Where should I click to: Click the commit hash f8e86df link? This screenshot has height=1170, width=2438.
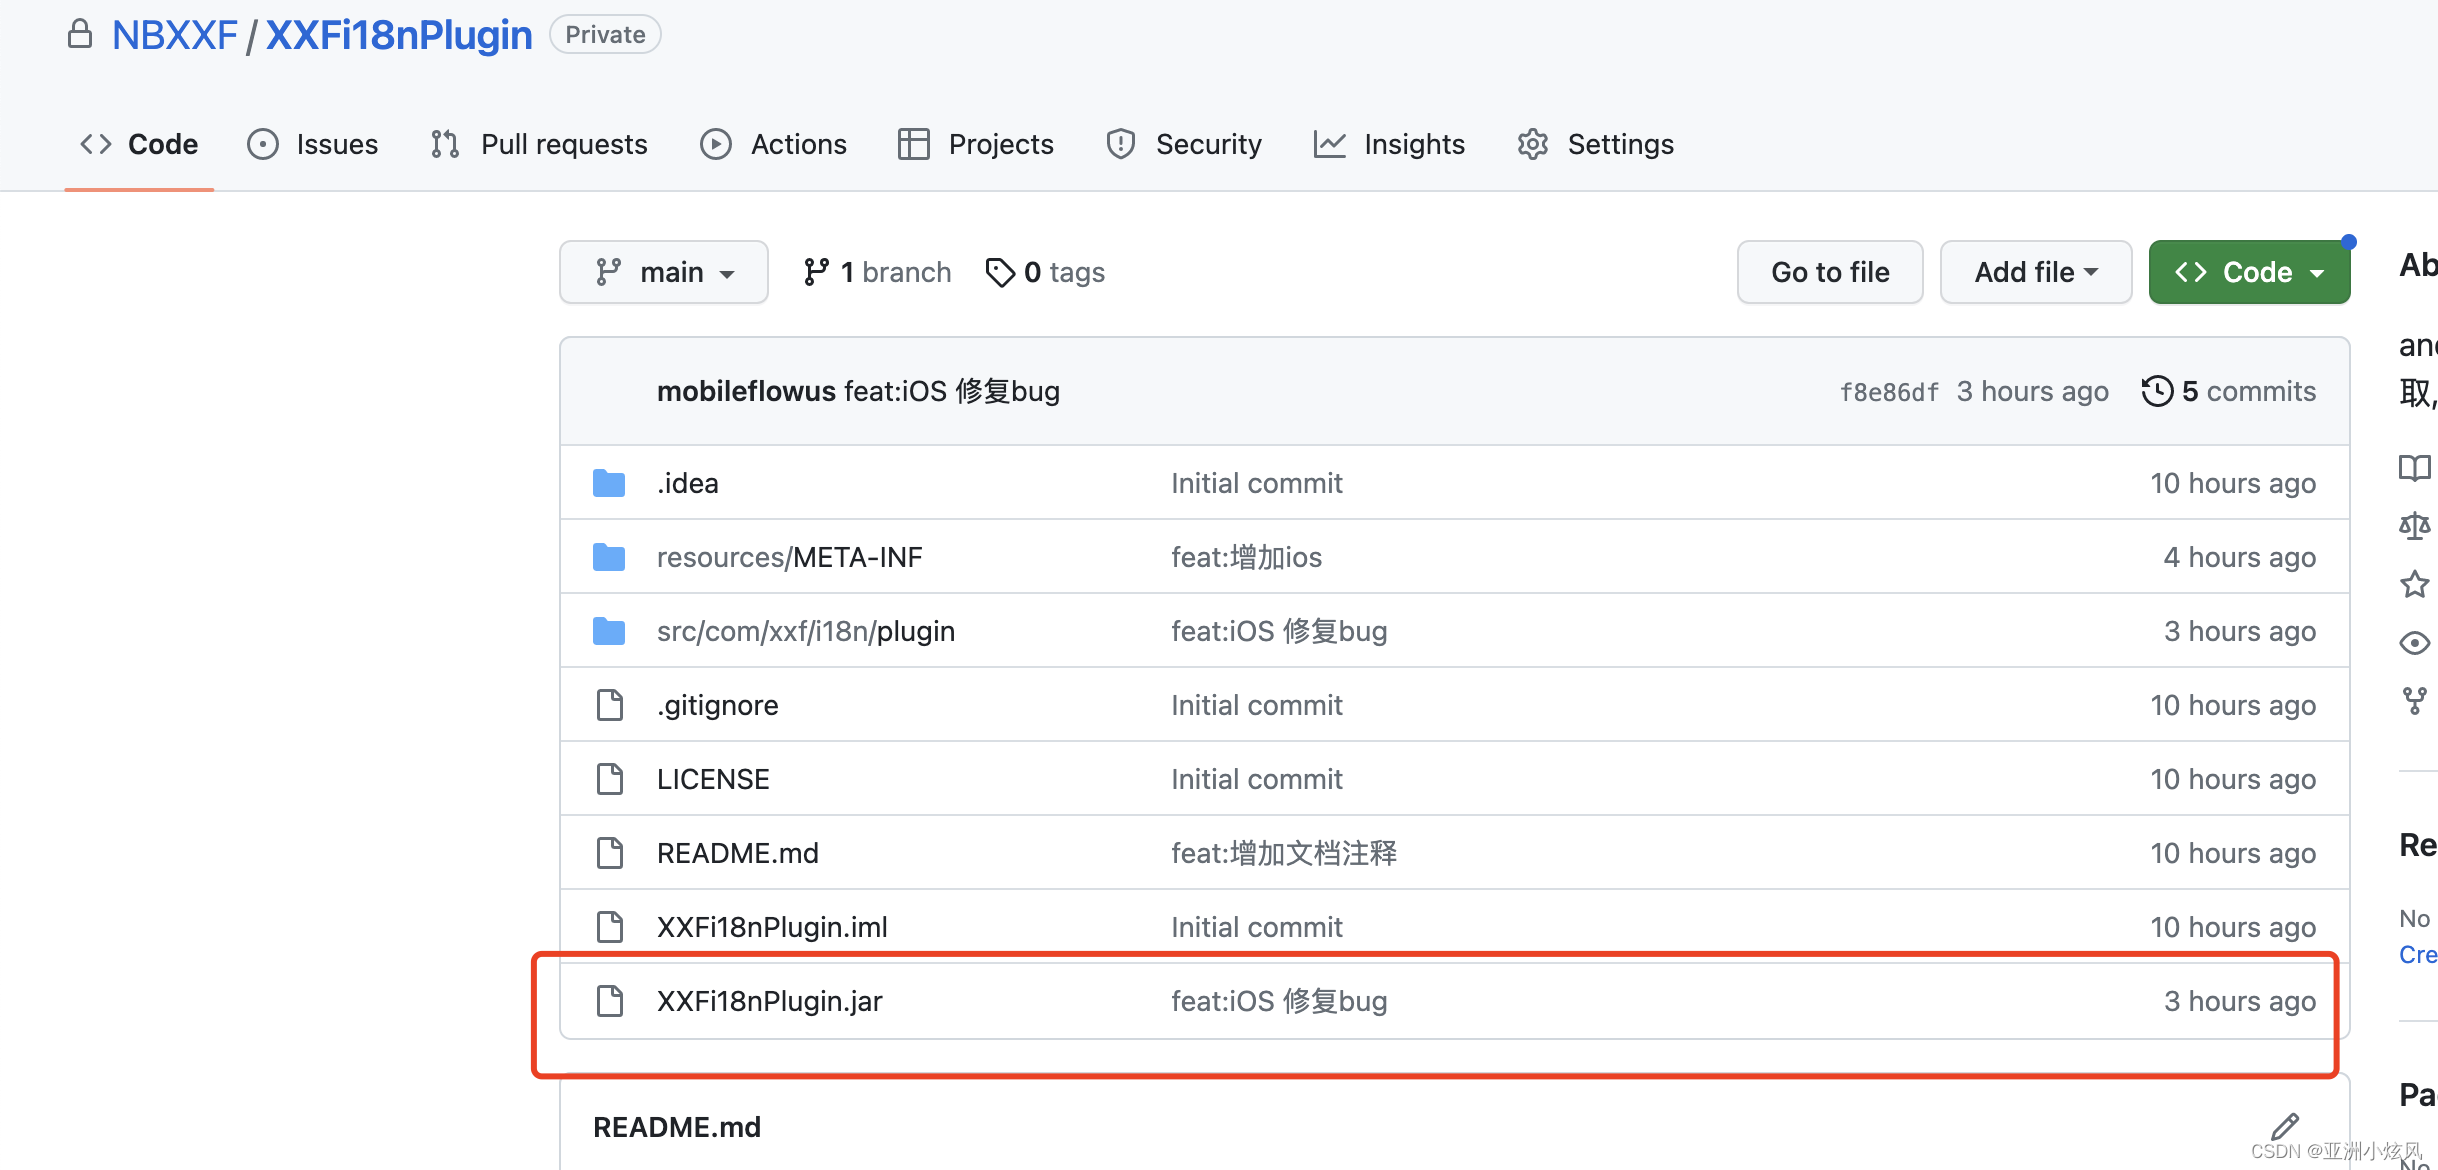[x=1888, y=391]
